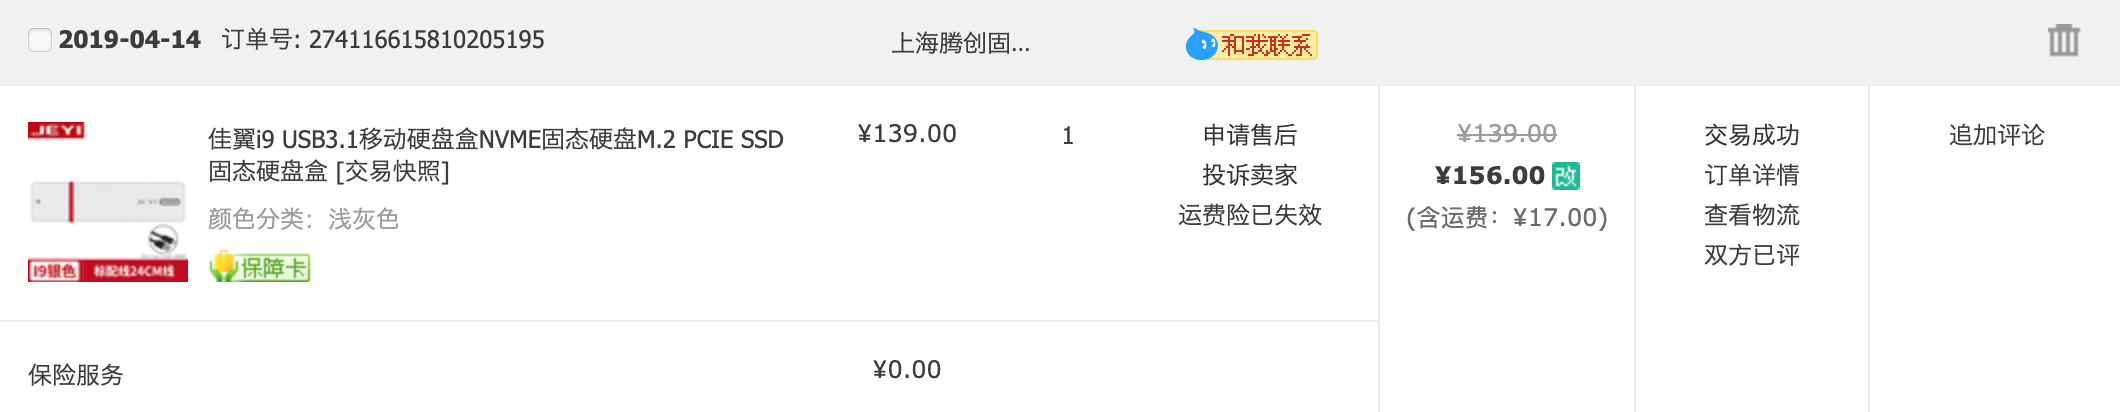Tick the order checkbox beside 2019-04-14
Screen dimensions: 2120x412
click(40, 40)
